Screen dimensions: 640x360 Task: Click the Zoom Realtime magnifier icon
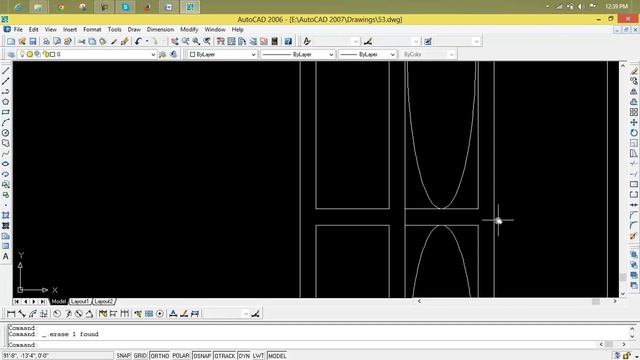[186, 41]
